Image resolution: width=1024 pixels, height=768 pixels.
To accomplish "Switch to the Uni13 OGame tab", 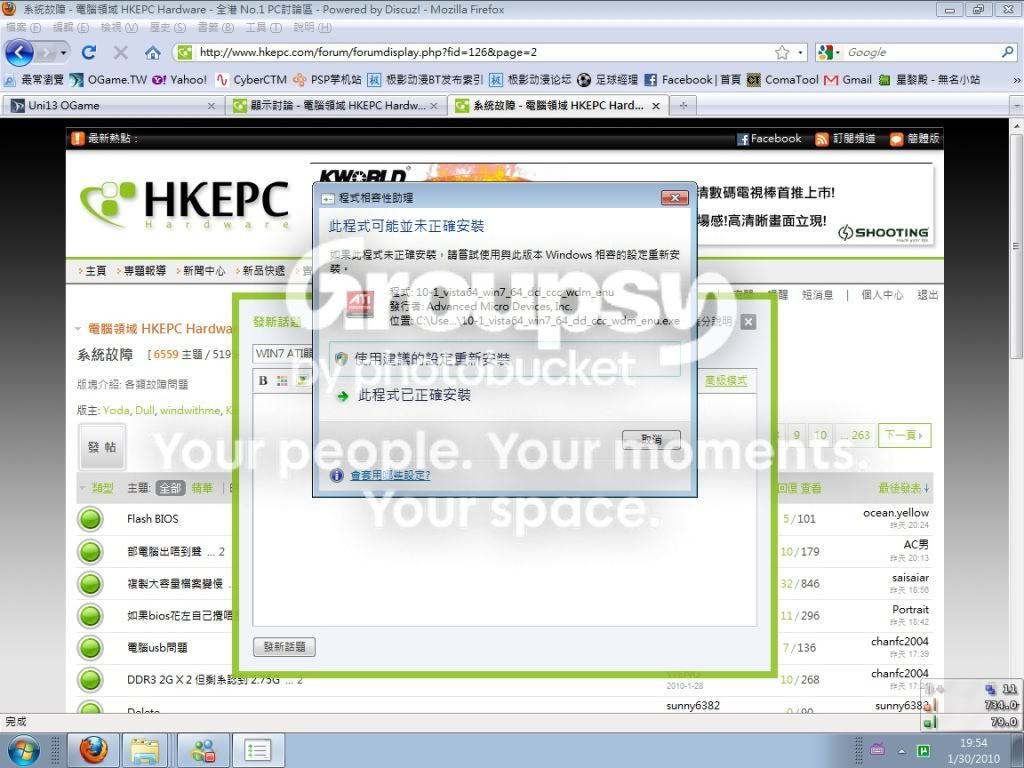I will [113, 105].
